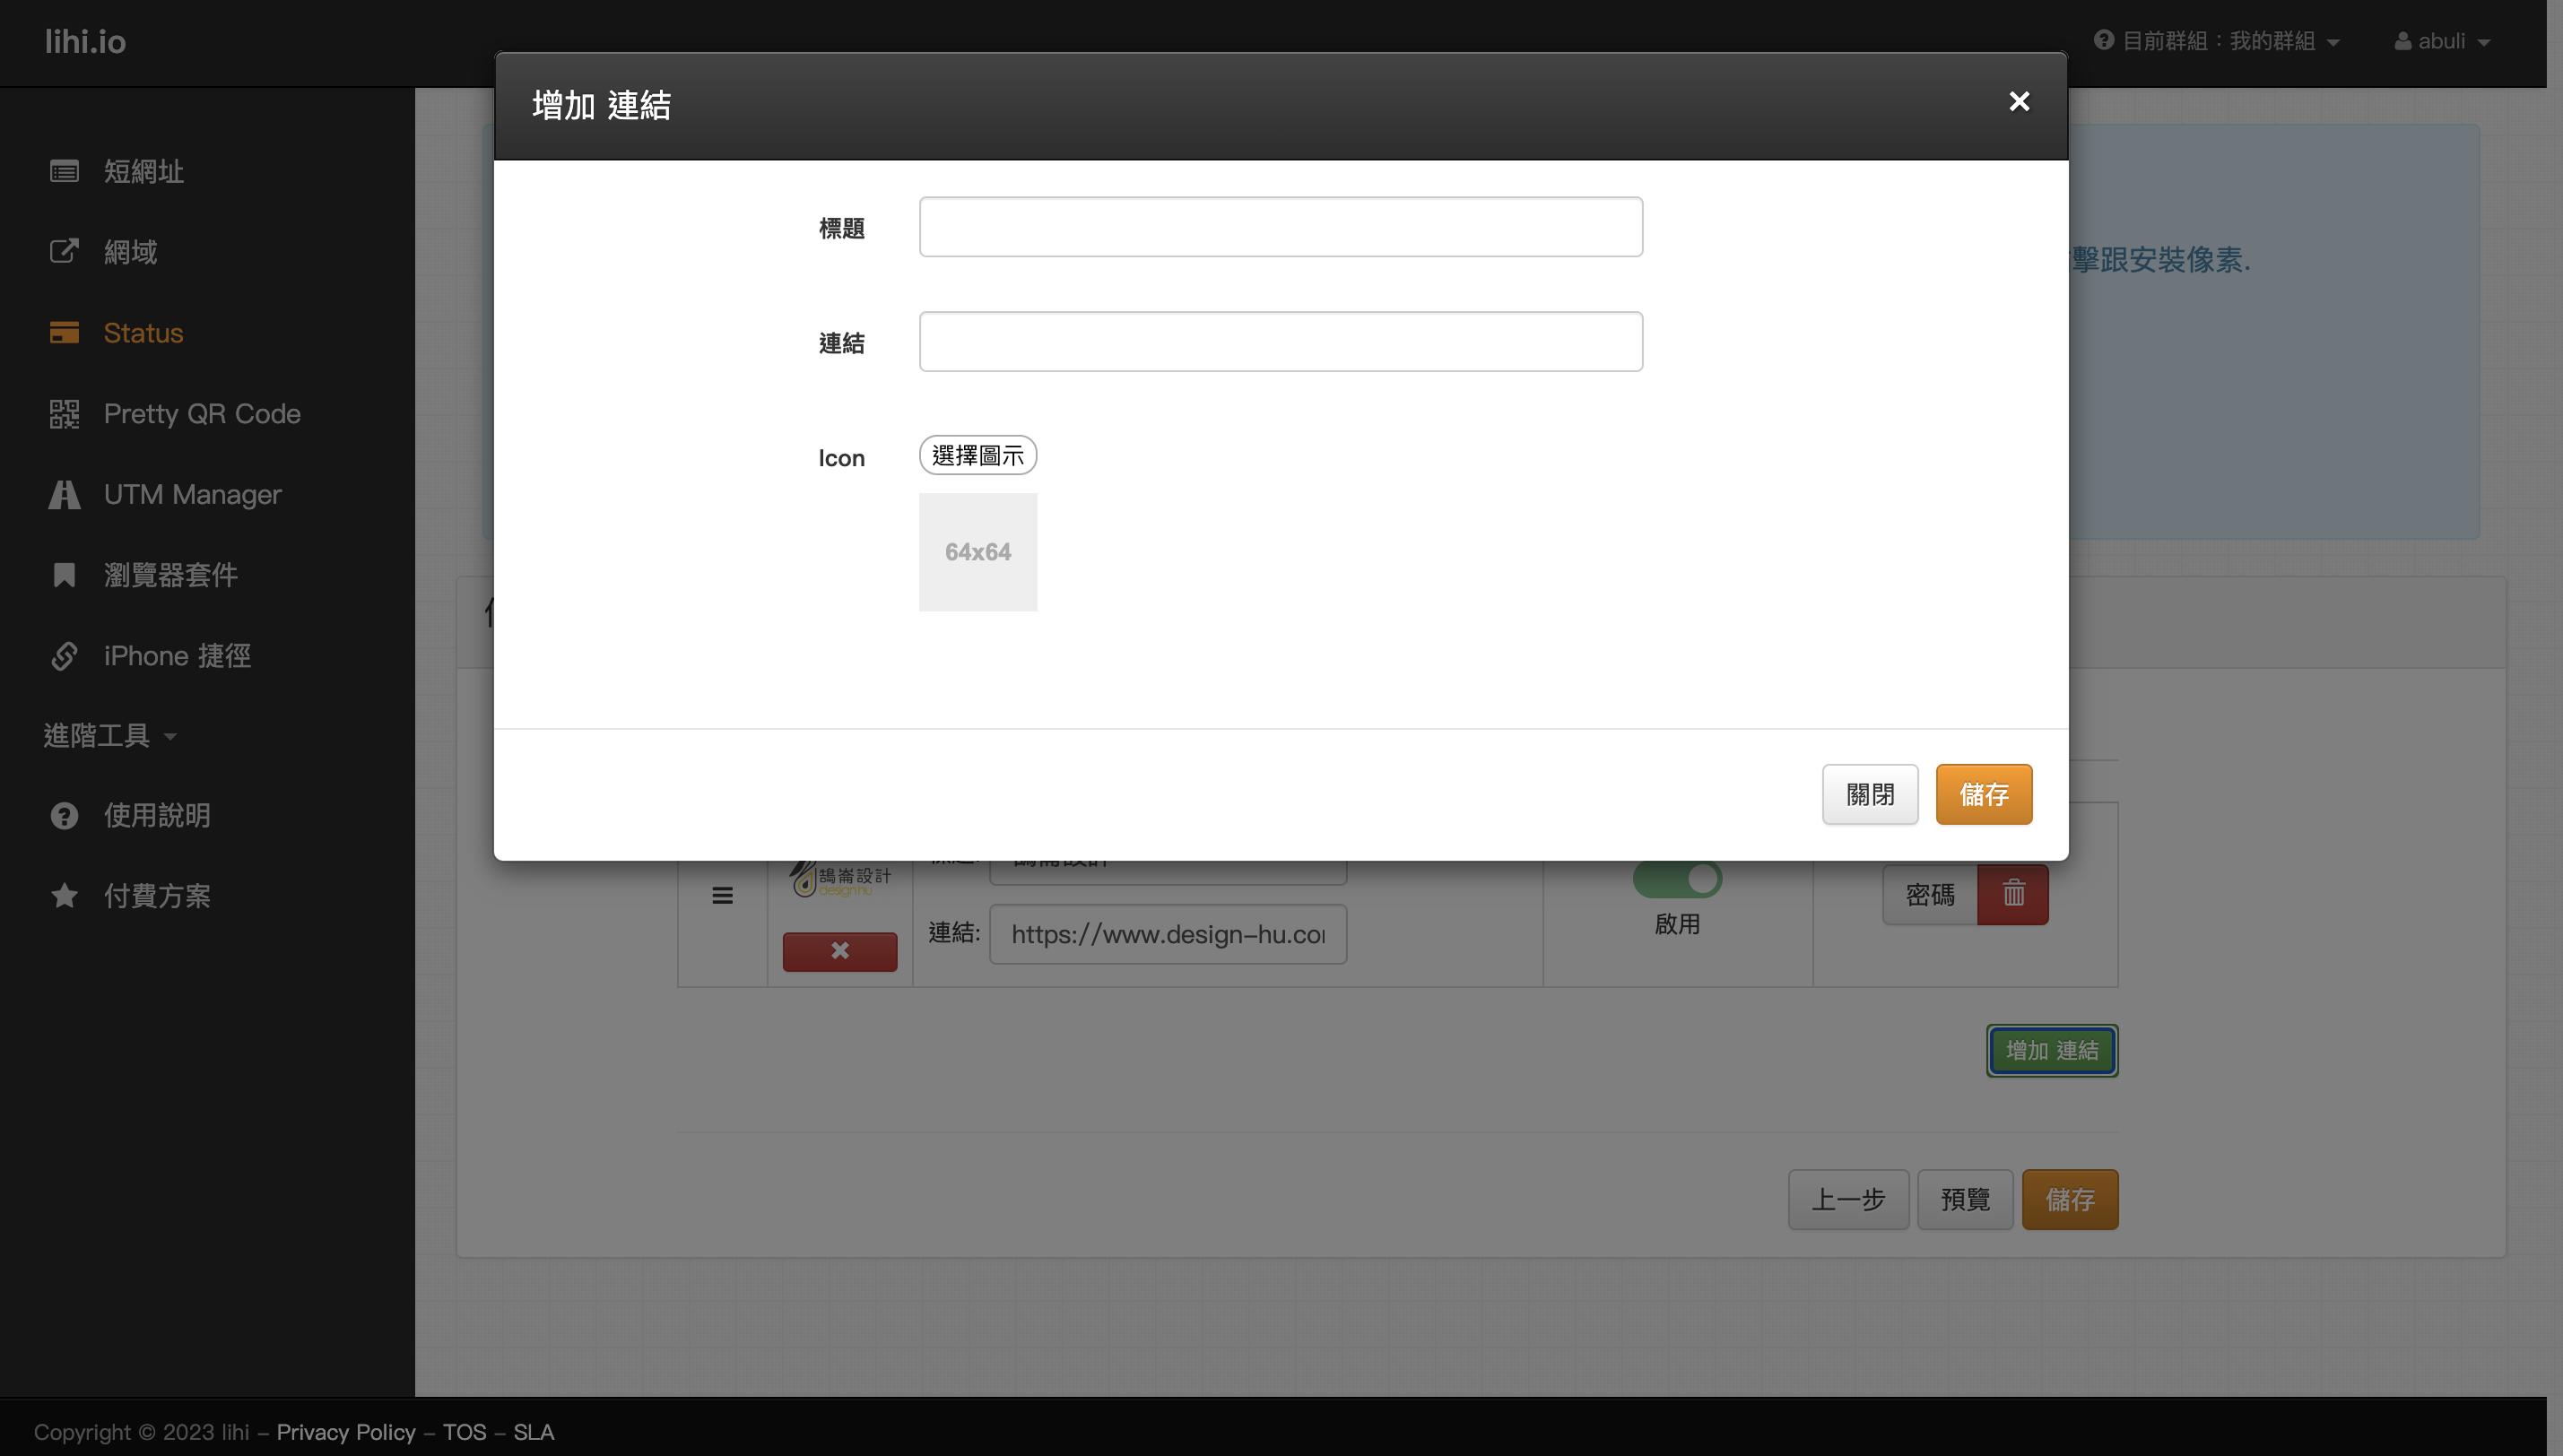Click the help icon beside 目前群組

tap(2104, 40)
